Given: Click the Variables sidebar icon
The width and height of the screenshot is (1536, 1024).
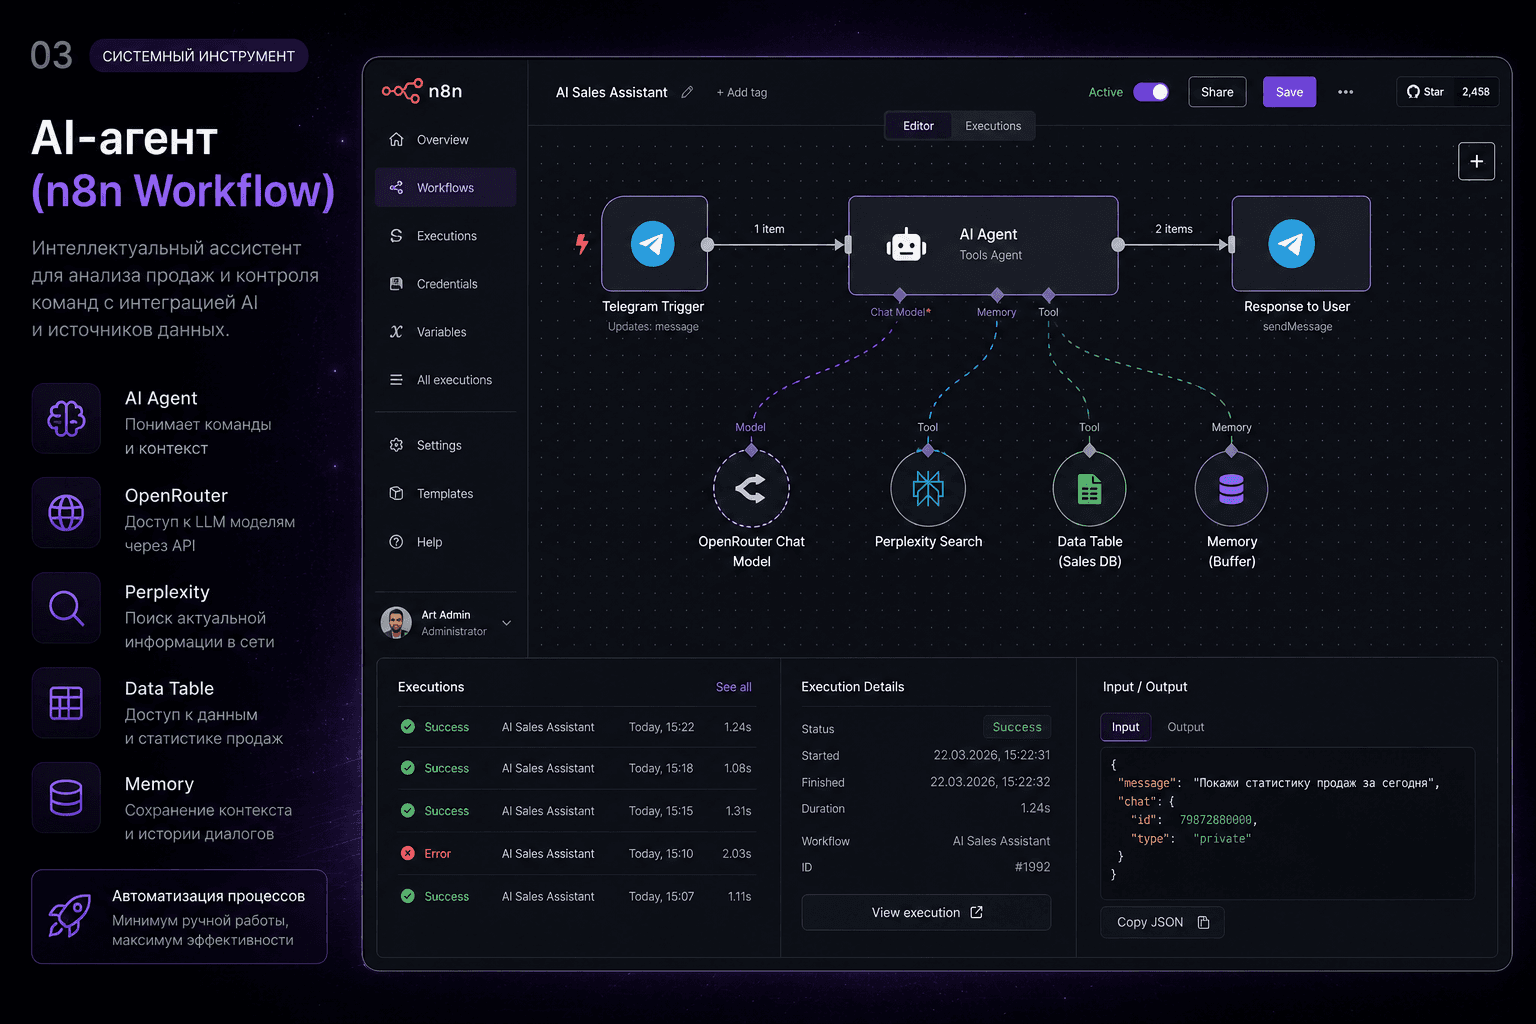Looking at the screenshot, I should point(396,332).
